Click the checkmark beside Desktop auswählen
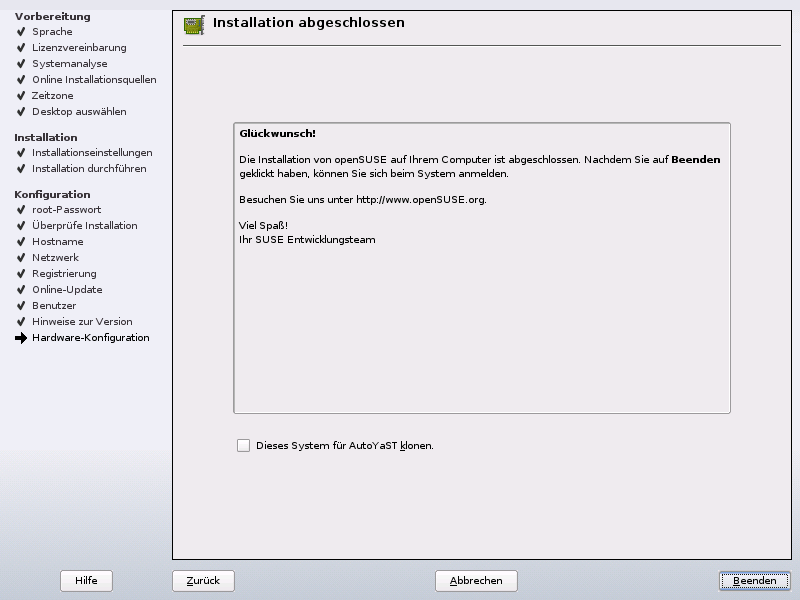 click(21, 111)
